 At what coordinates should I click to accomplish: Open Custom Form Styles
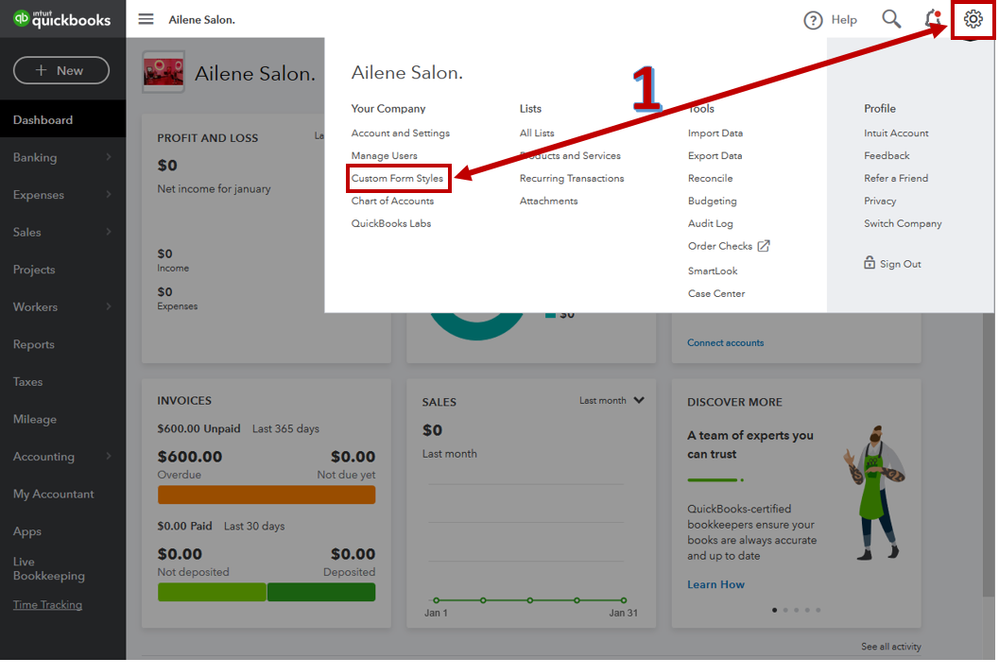pyautogui.click(x=398, y=178)
